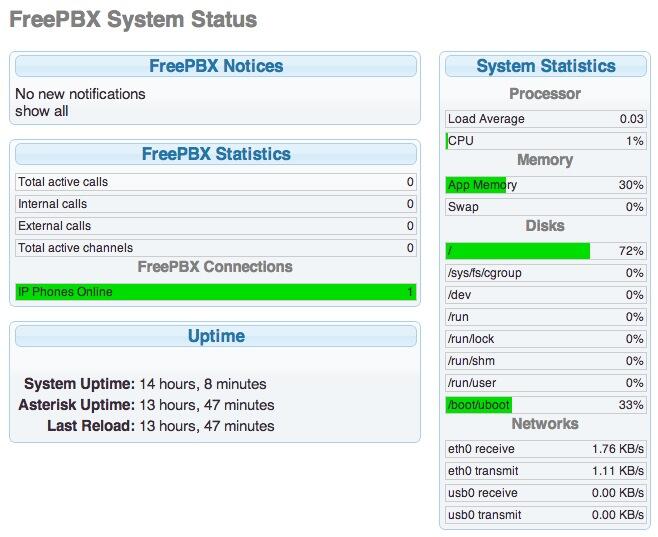Click the 'show all' notifications link
This screenshot has width=658, height=537.
(x=42, y=111)
